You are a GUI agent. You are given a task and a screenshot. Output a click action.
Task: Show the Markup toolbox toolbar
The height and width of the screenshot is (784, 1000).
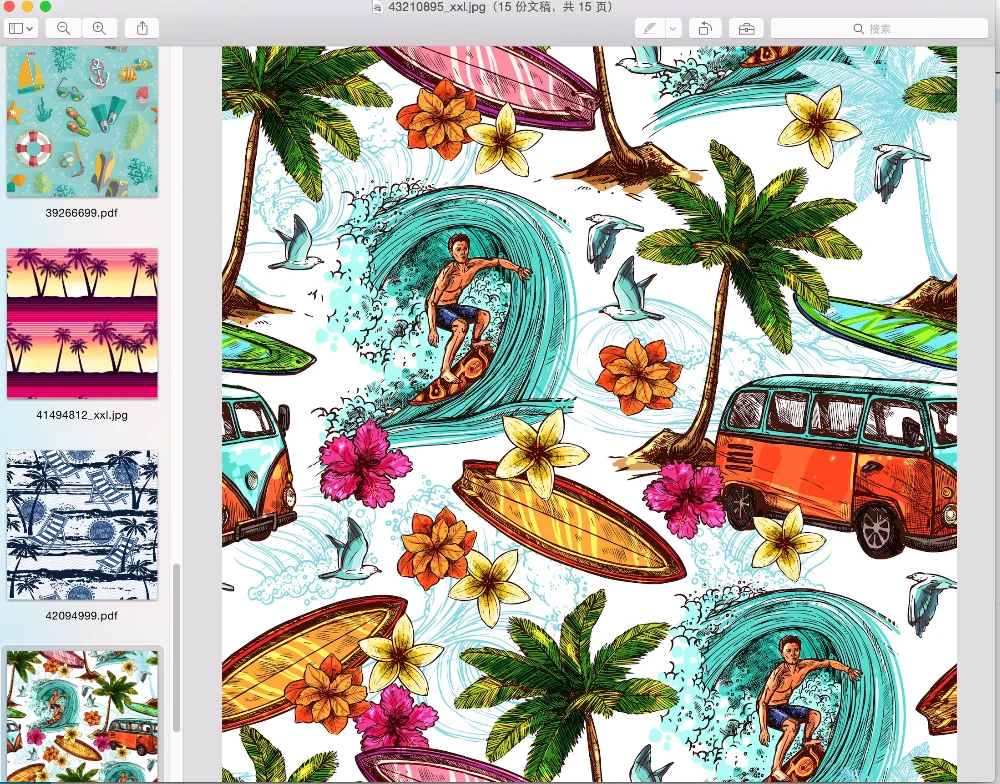point(745,29)
